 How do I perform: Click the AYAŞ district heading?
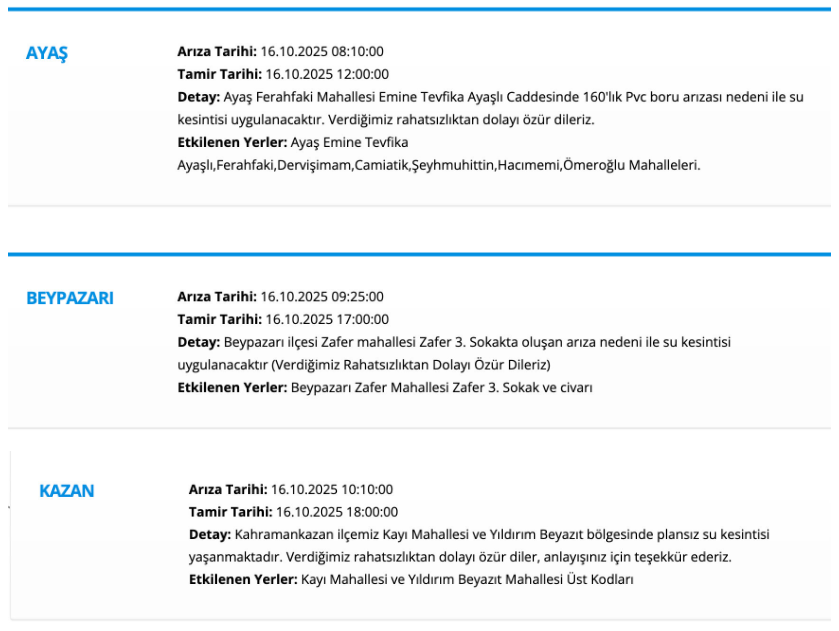point(46,53)
